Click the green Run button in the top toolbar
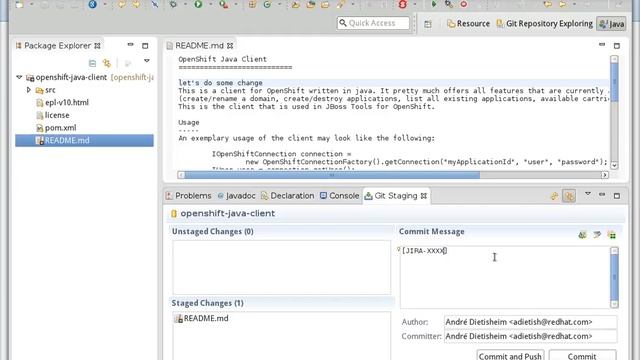The image size is (640, 360). pyautogui.click(x=198, y=4)
